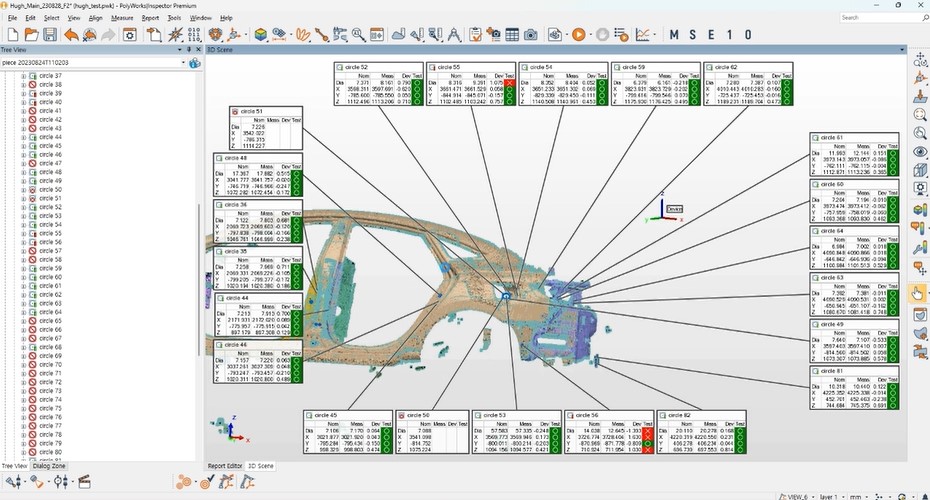Click the colored cube icon in the toolbar
The width and height of the screenshot is (930, 500).
[x=260, y=35]
